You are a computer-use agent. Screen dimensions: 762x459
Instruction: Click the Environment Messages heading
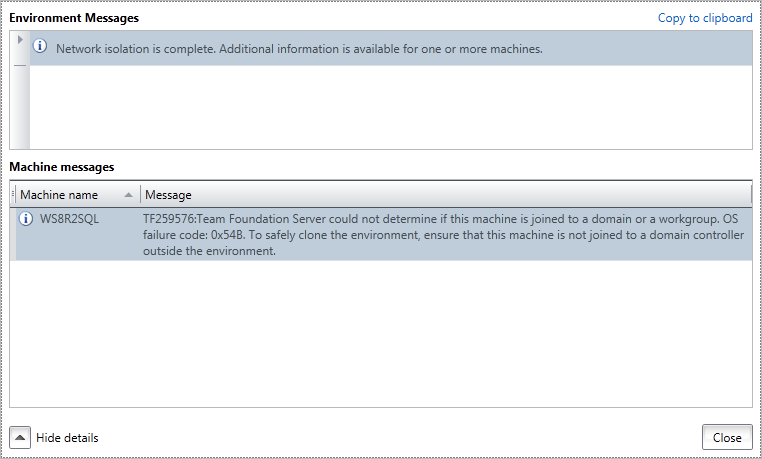coord(74,18)
